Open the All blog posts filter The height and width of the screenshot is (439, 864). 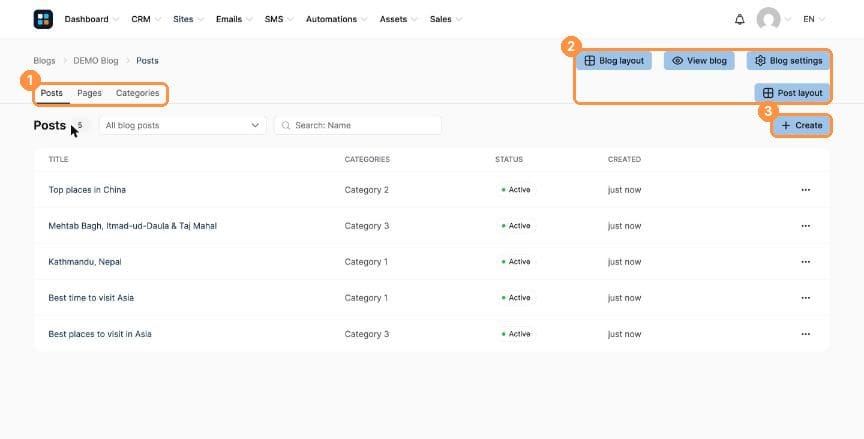coord(182,125)
